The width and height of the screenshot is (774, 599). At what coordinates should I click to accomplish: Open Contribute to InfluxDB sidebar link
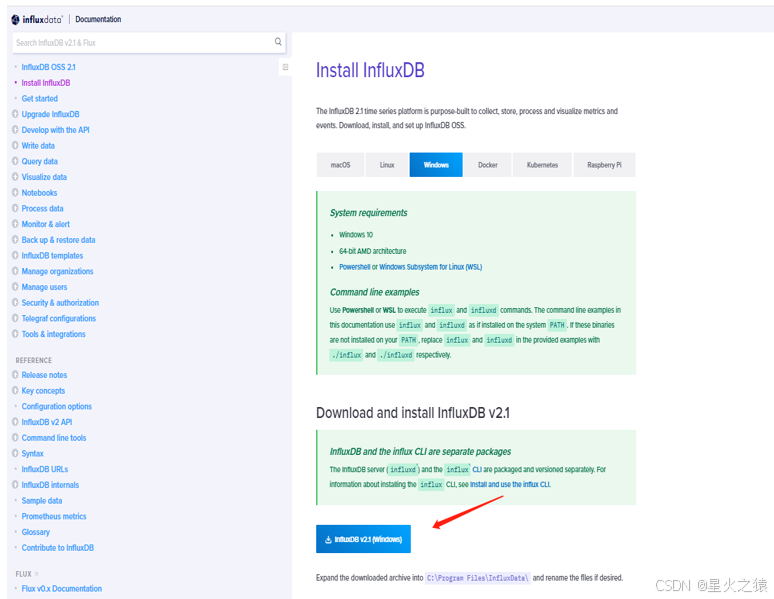58,548
